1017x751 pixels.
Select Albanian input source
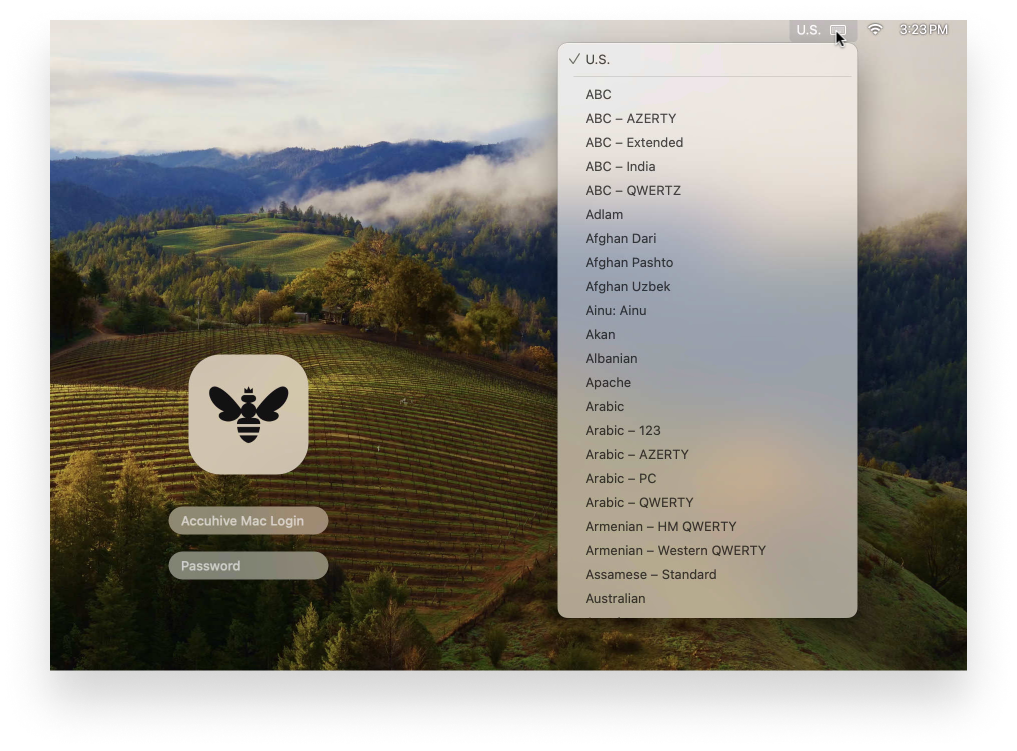(x=611, y=358)
